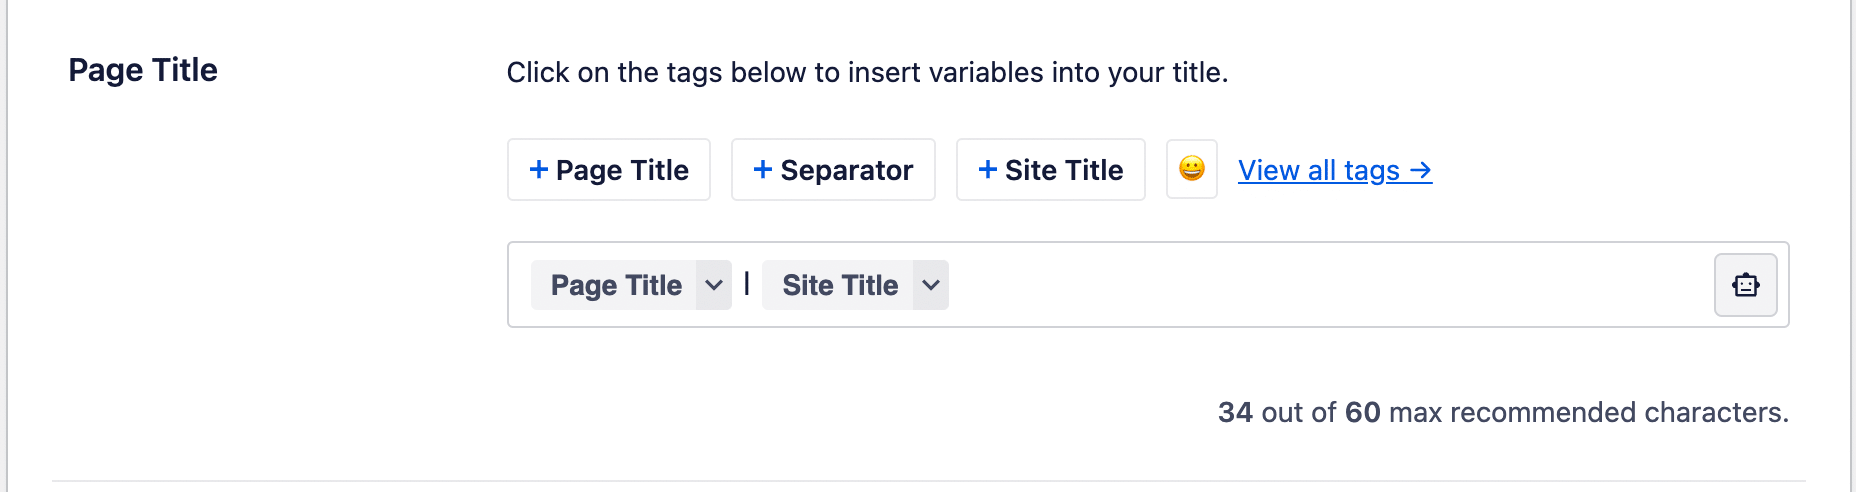Click the plus icon beside Separator
This screenshot has width=1856, height=492.
point(762,169)
